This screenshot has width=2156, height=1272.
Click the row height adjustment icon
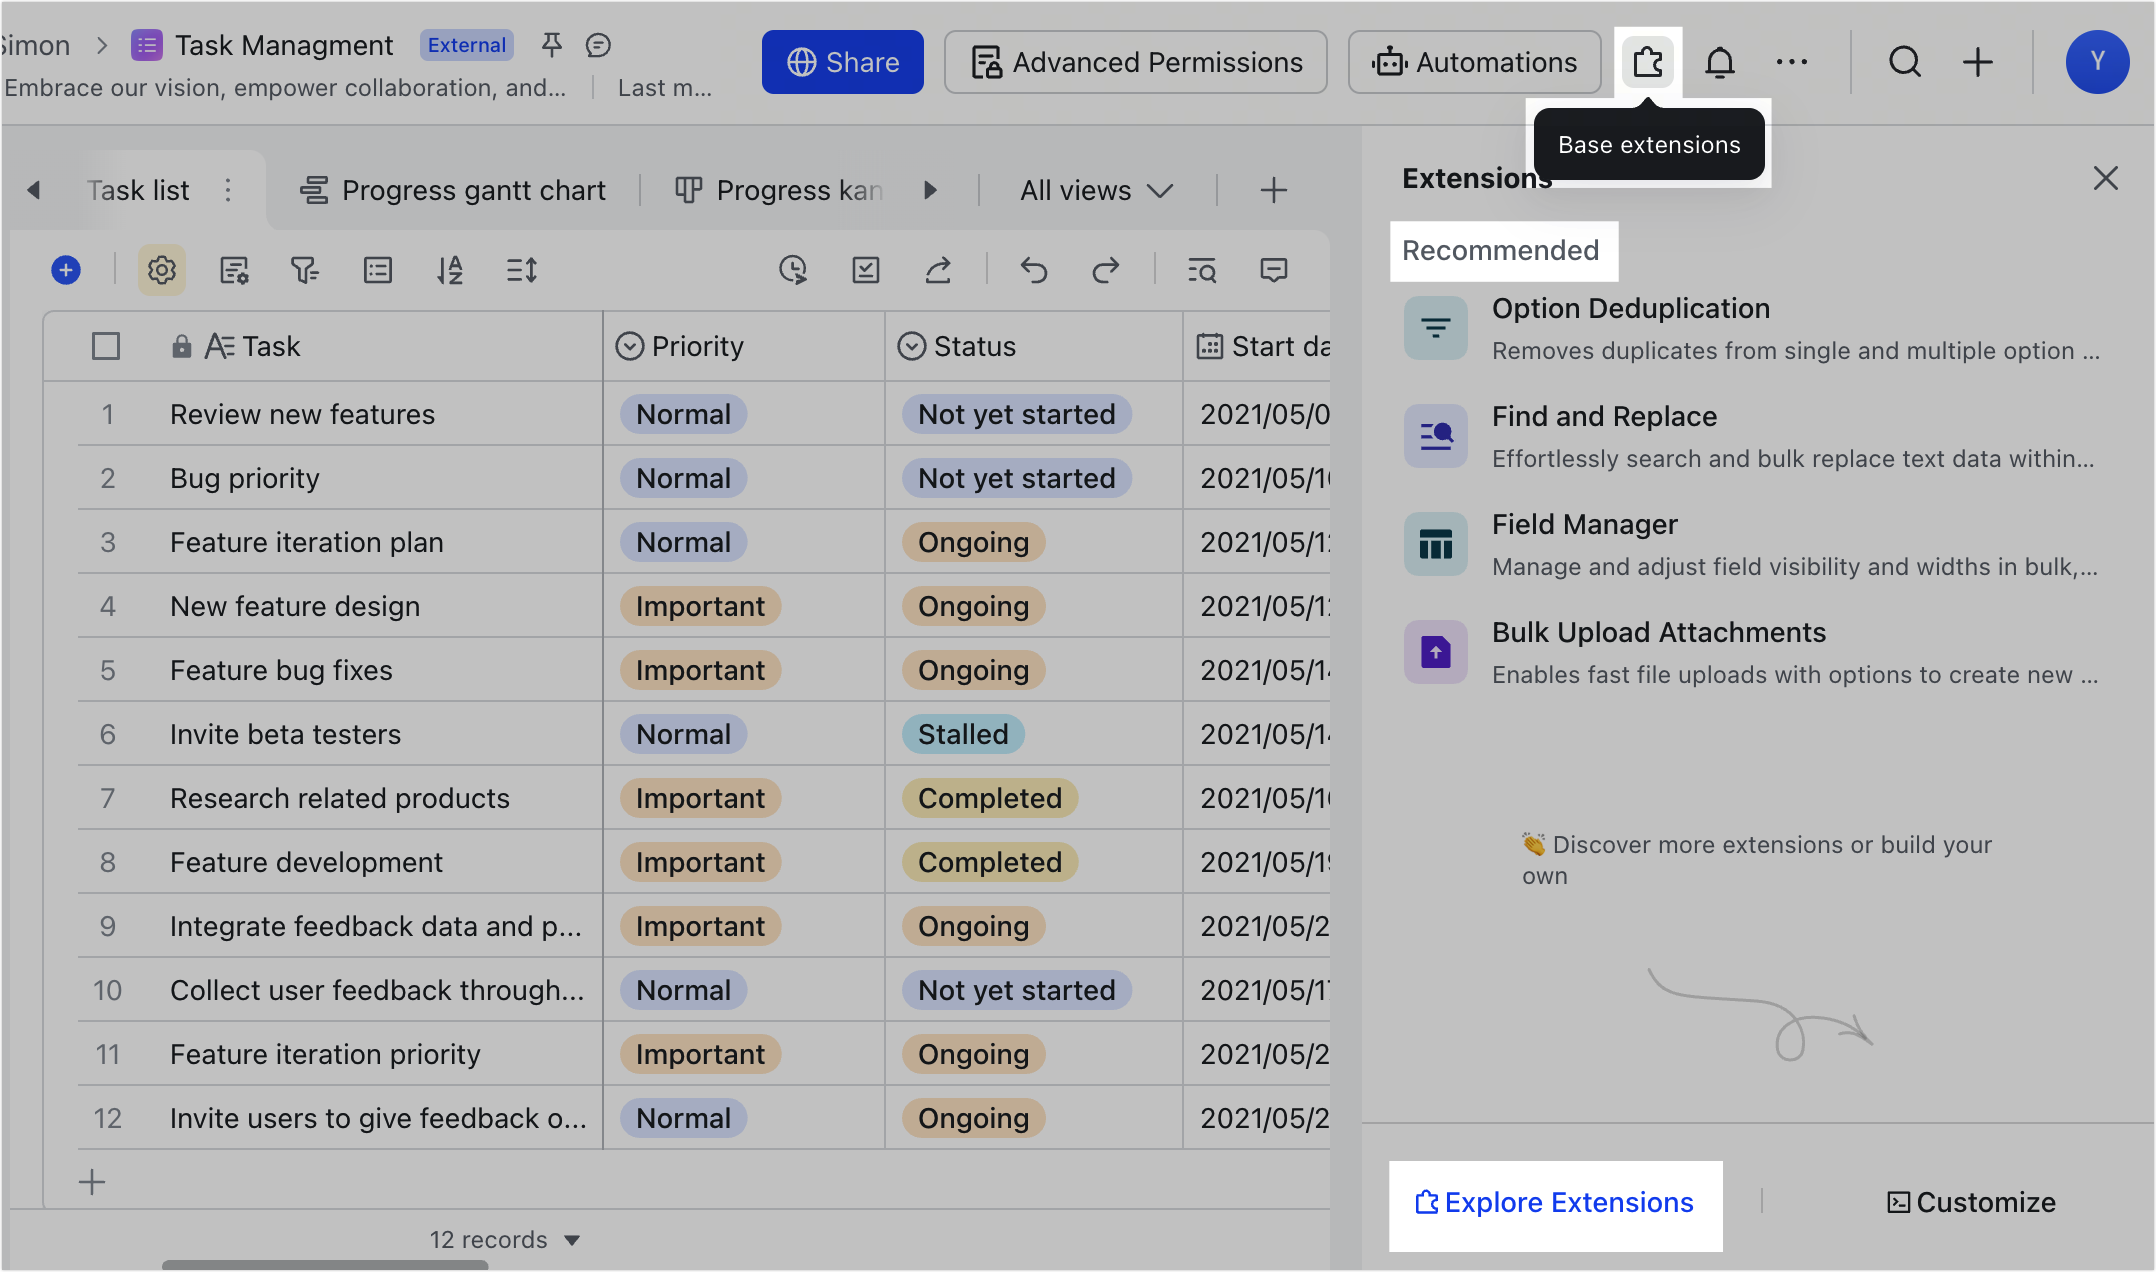(x=521, y=270)
